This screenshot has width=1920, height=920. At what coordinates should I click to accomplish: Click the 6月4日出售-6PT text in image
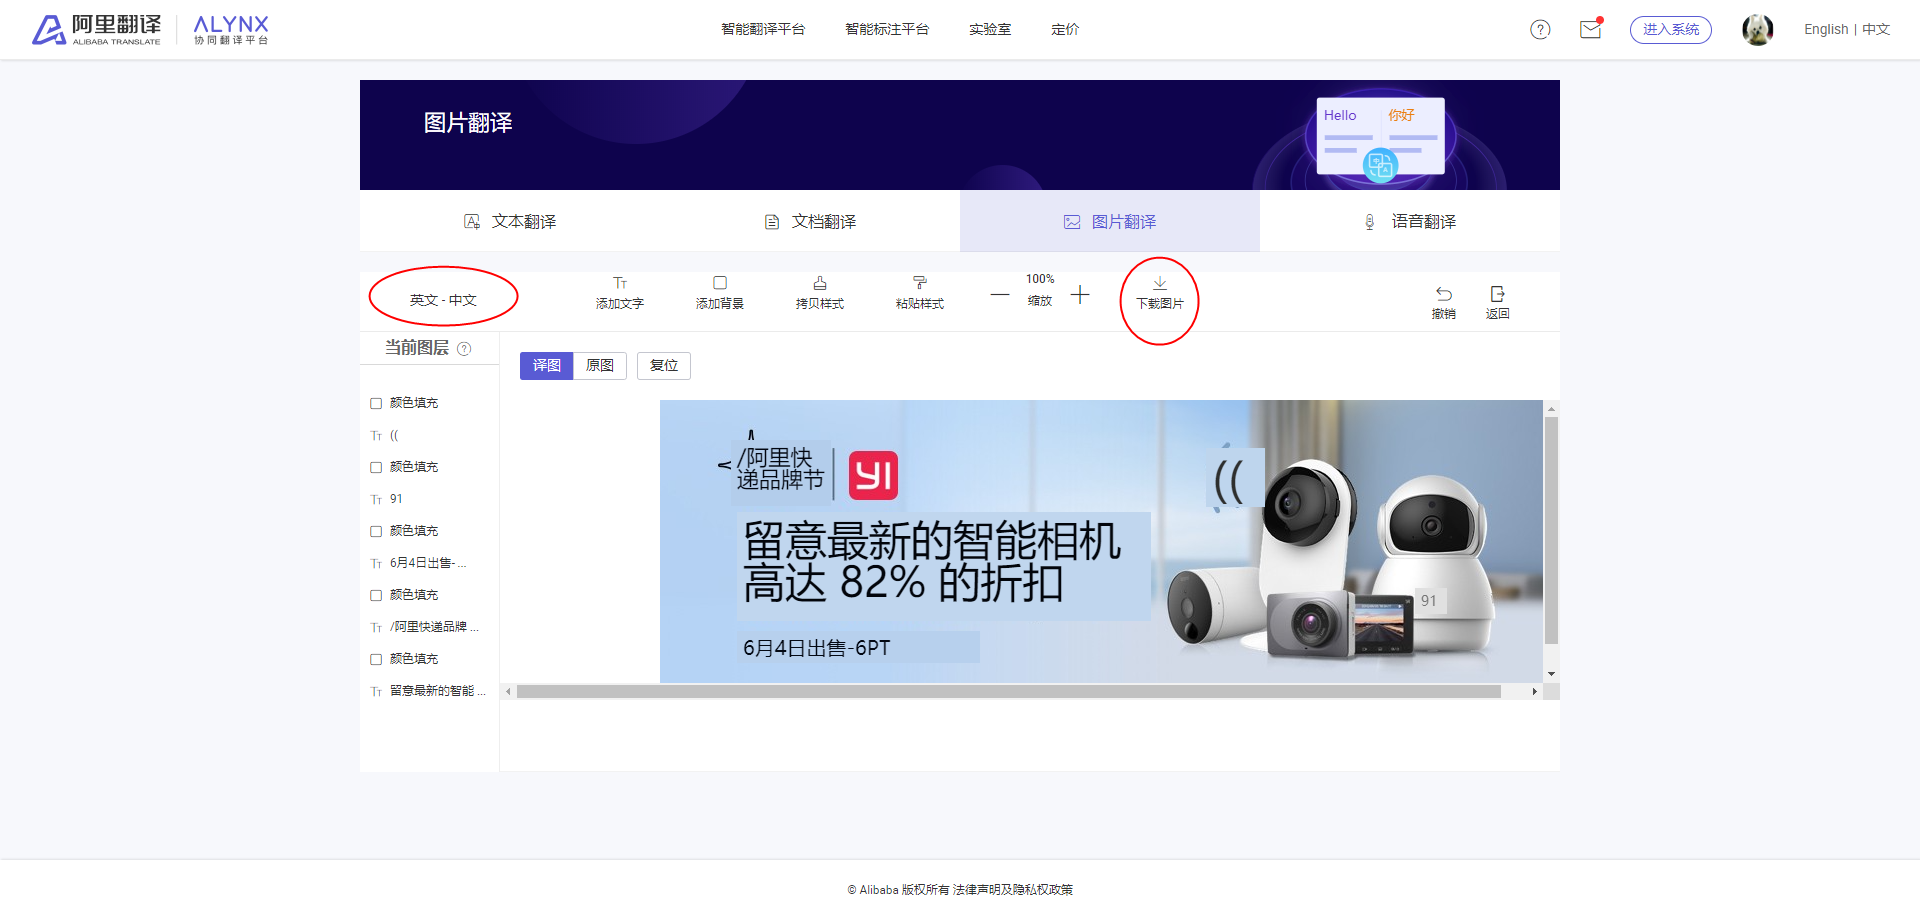[816, 648]
